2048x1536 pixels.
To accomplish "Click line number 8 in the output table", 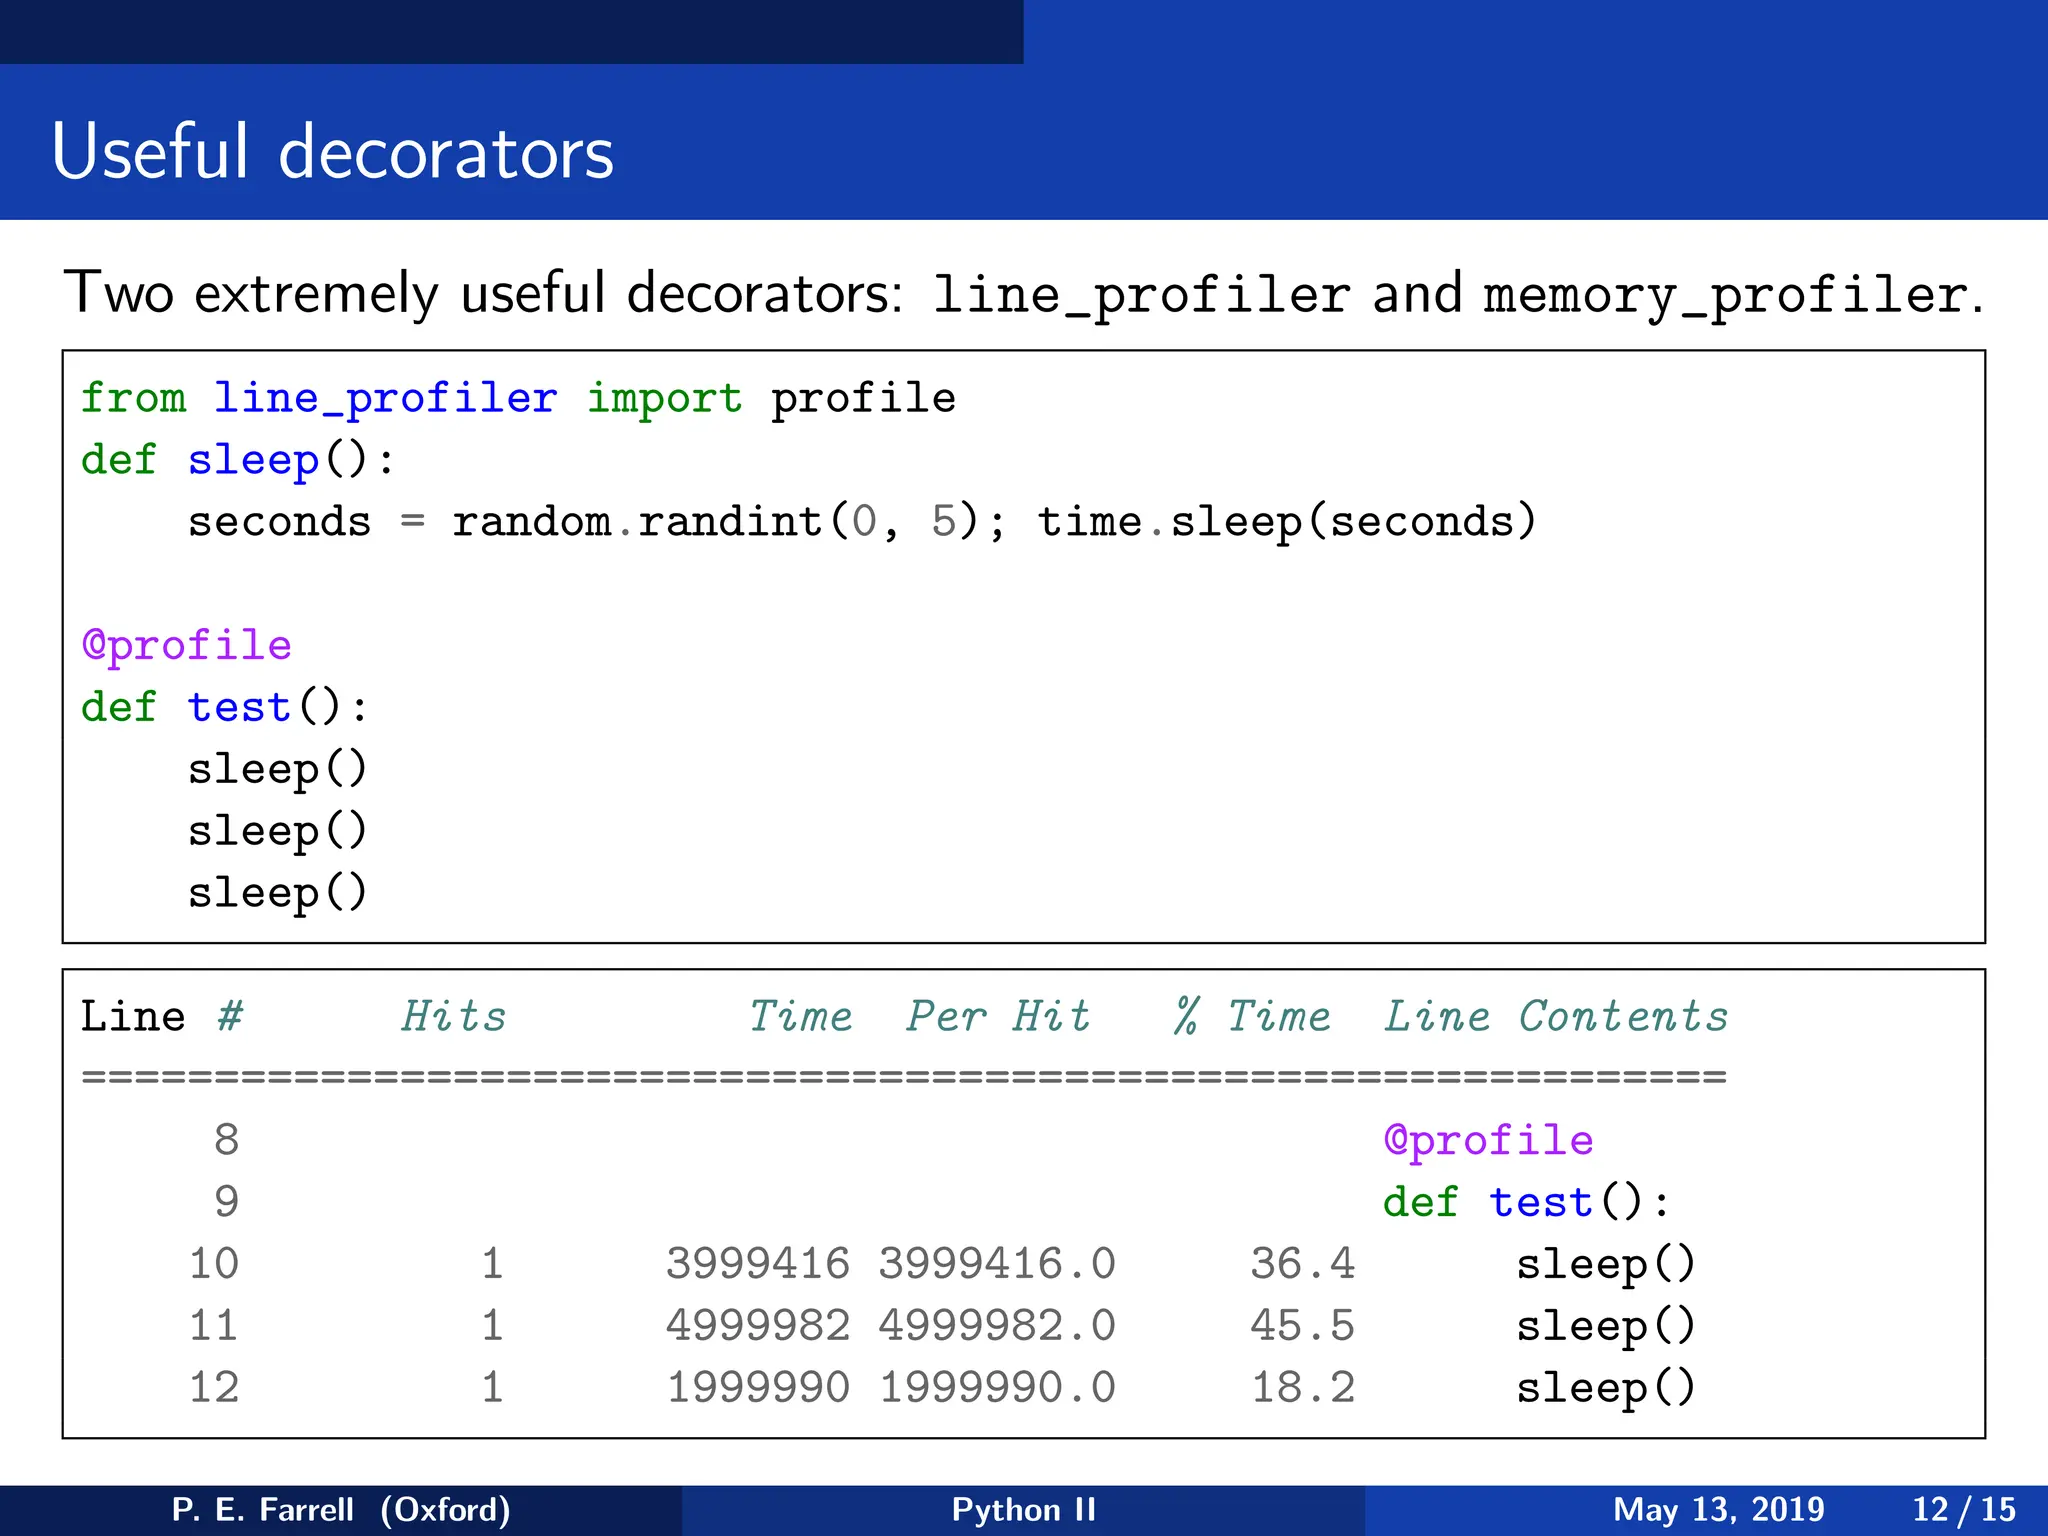I will point(226,1140).
